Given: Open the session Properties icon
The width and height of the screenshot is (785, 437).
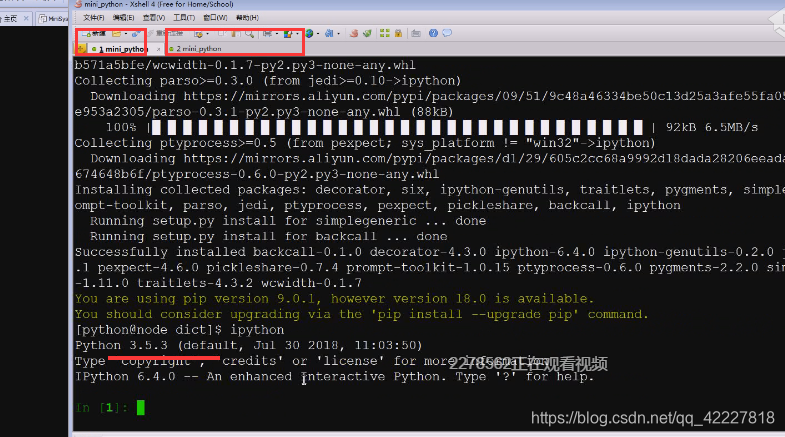Looking at the screenshot, I should tap(199, 34).
